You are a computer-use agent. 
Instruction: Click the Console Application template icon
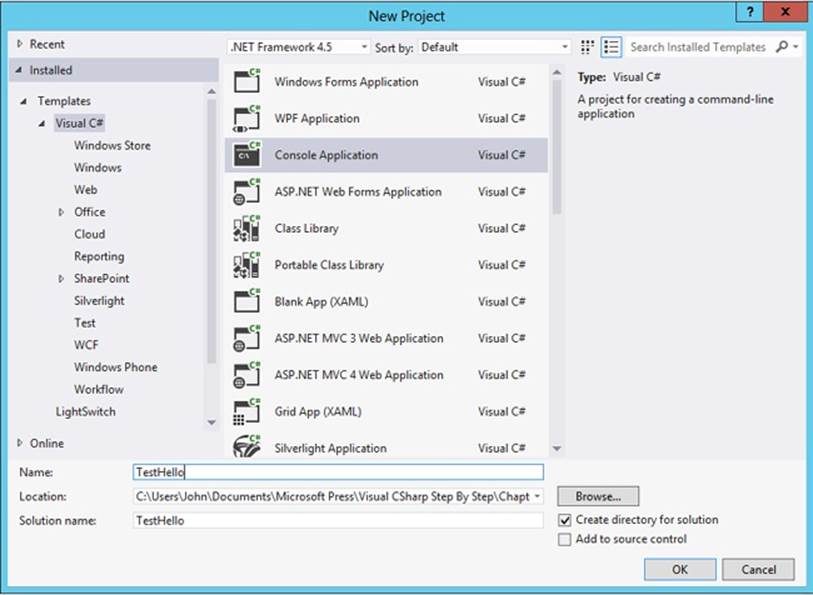point(247,154)
